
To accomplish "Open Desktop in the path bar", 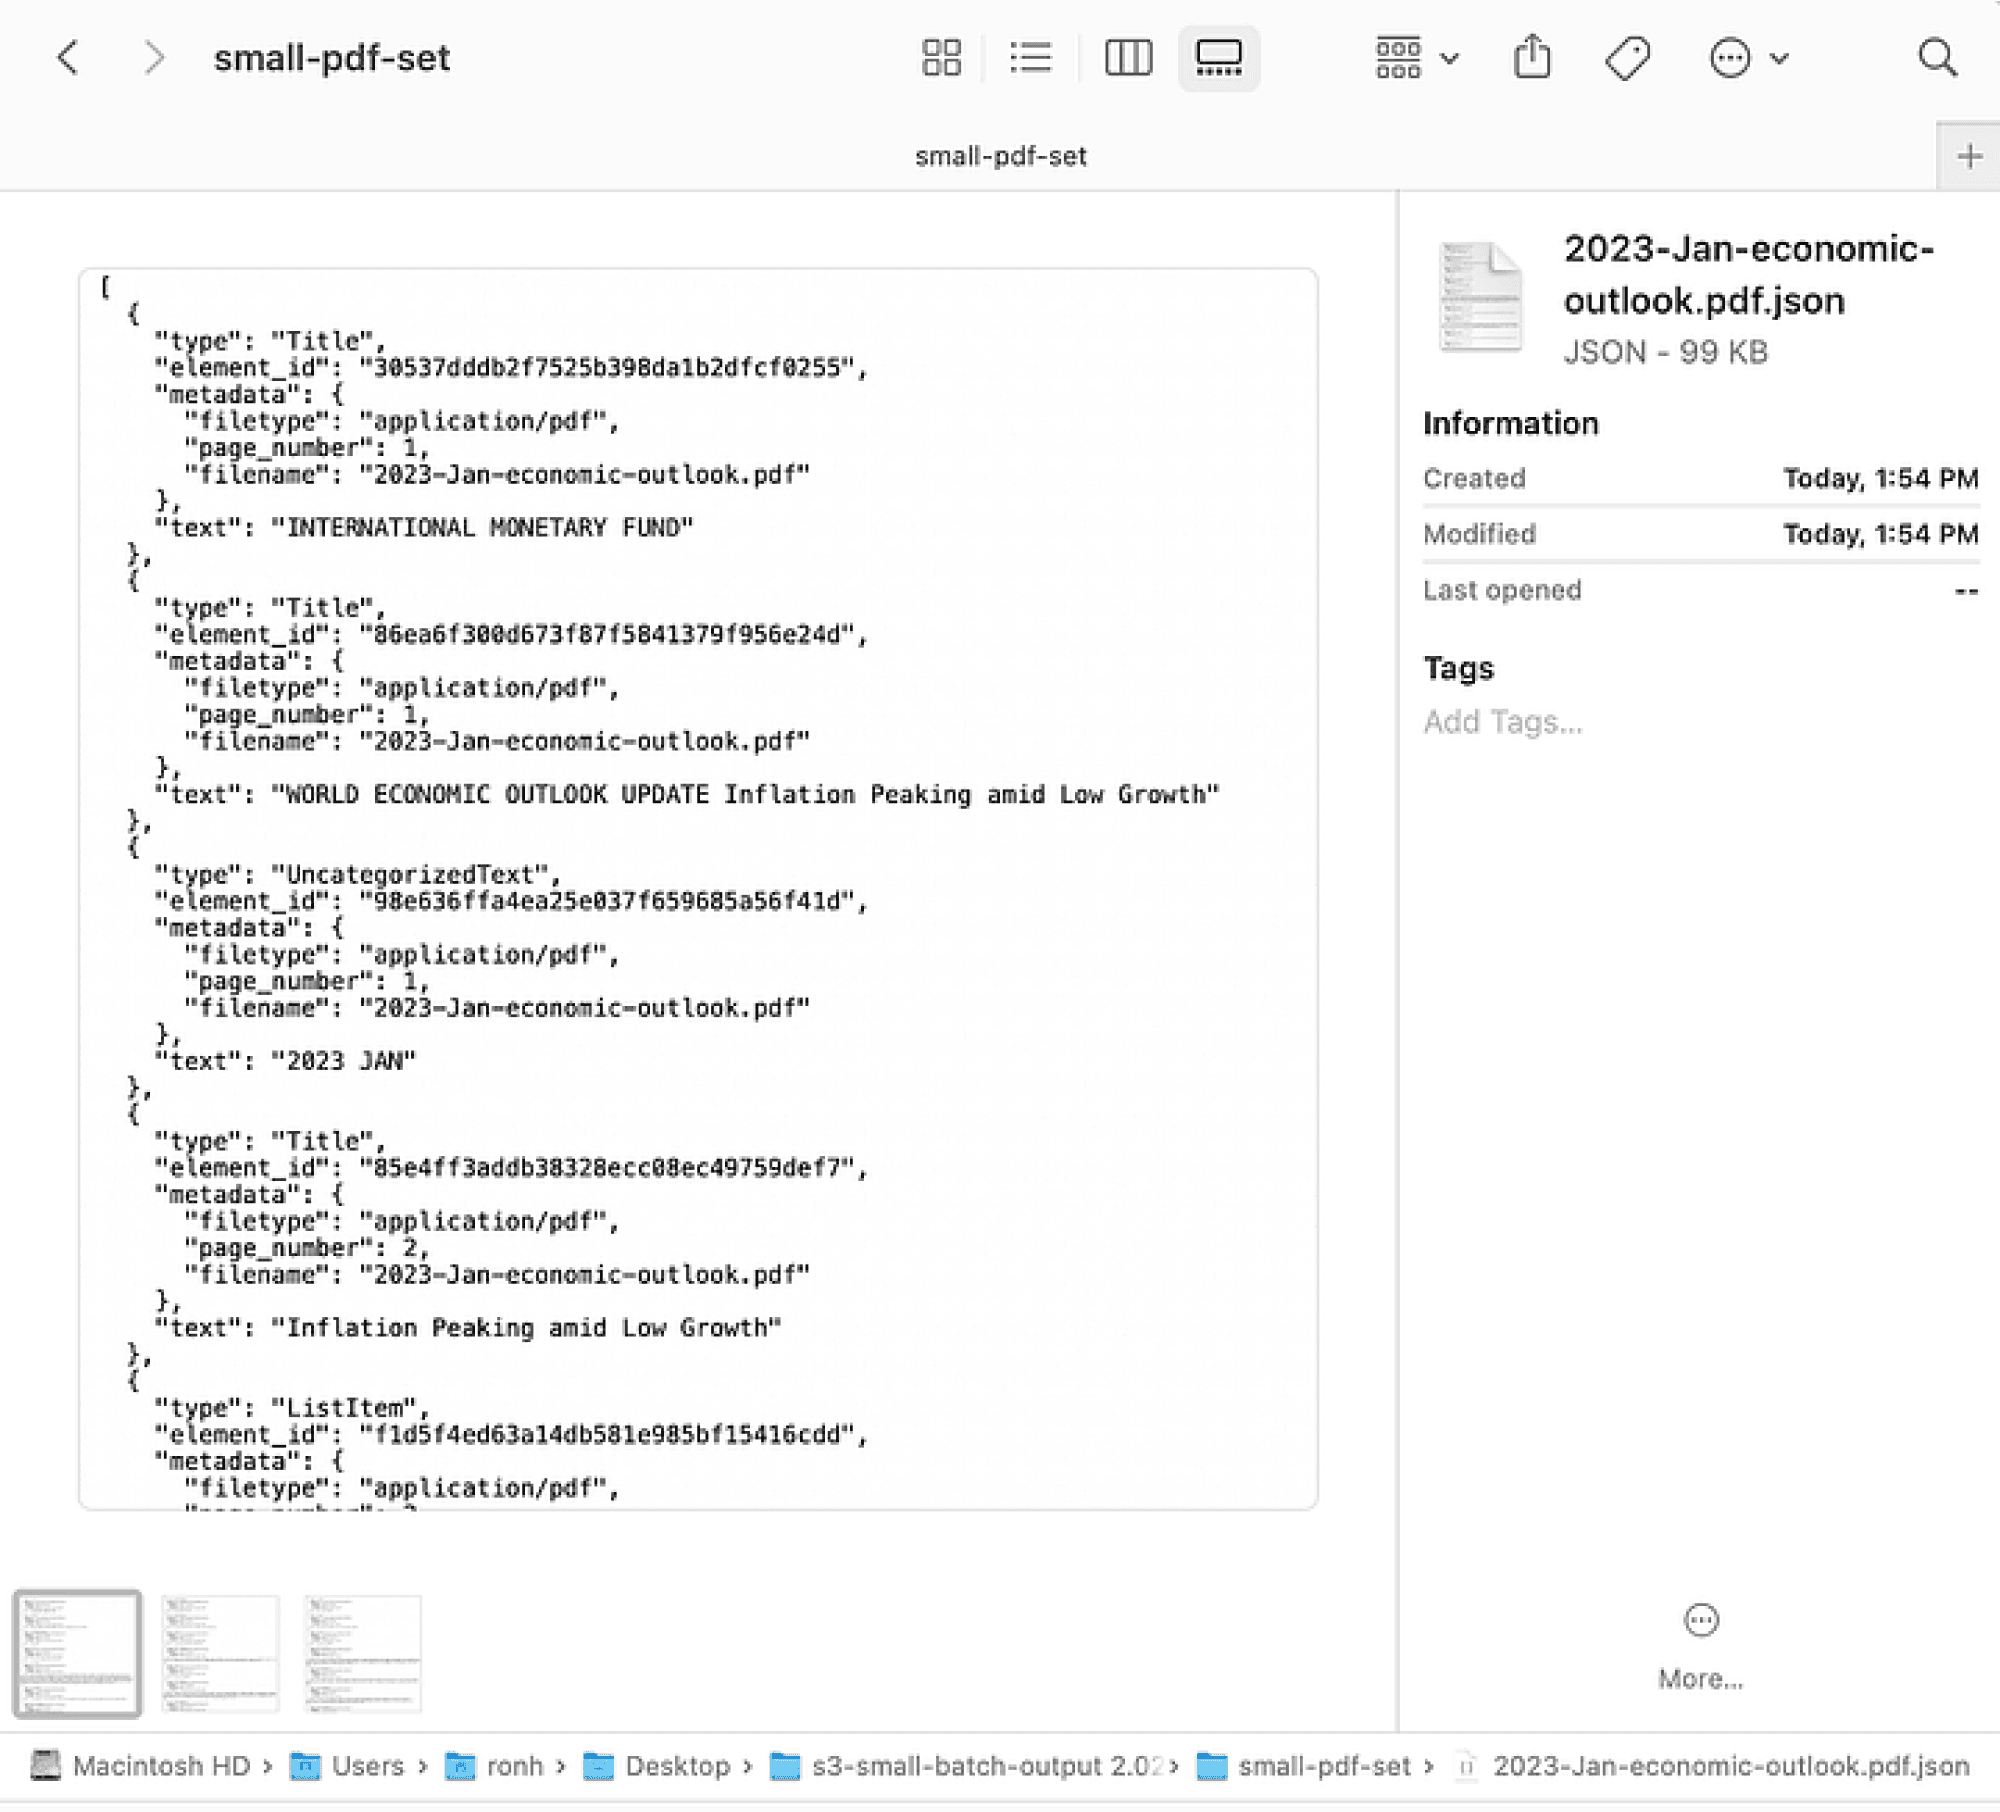I will [x=676, y=1767].
